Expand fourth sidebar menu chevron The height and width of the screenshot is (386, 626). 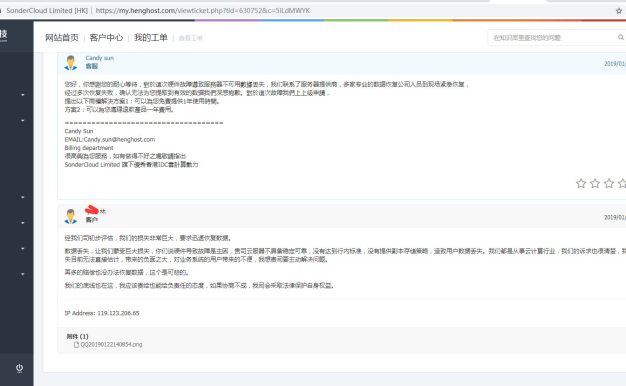(x=22, y=222)
